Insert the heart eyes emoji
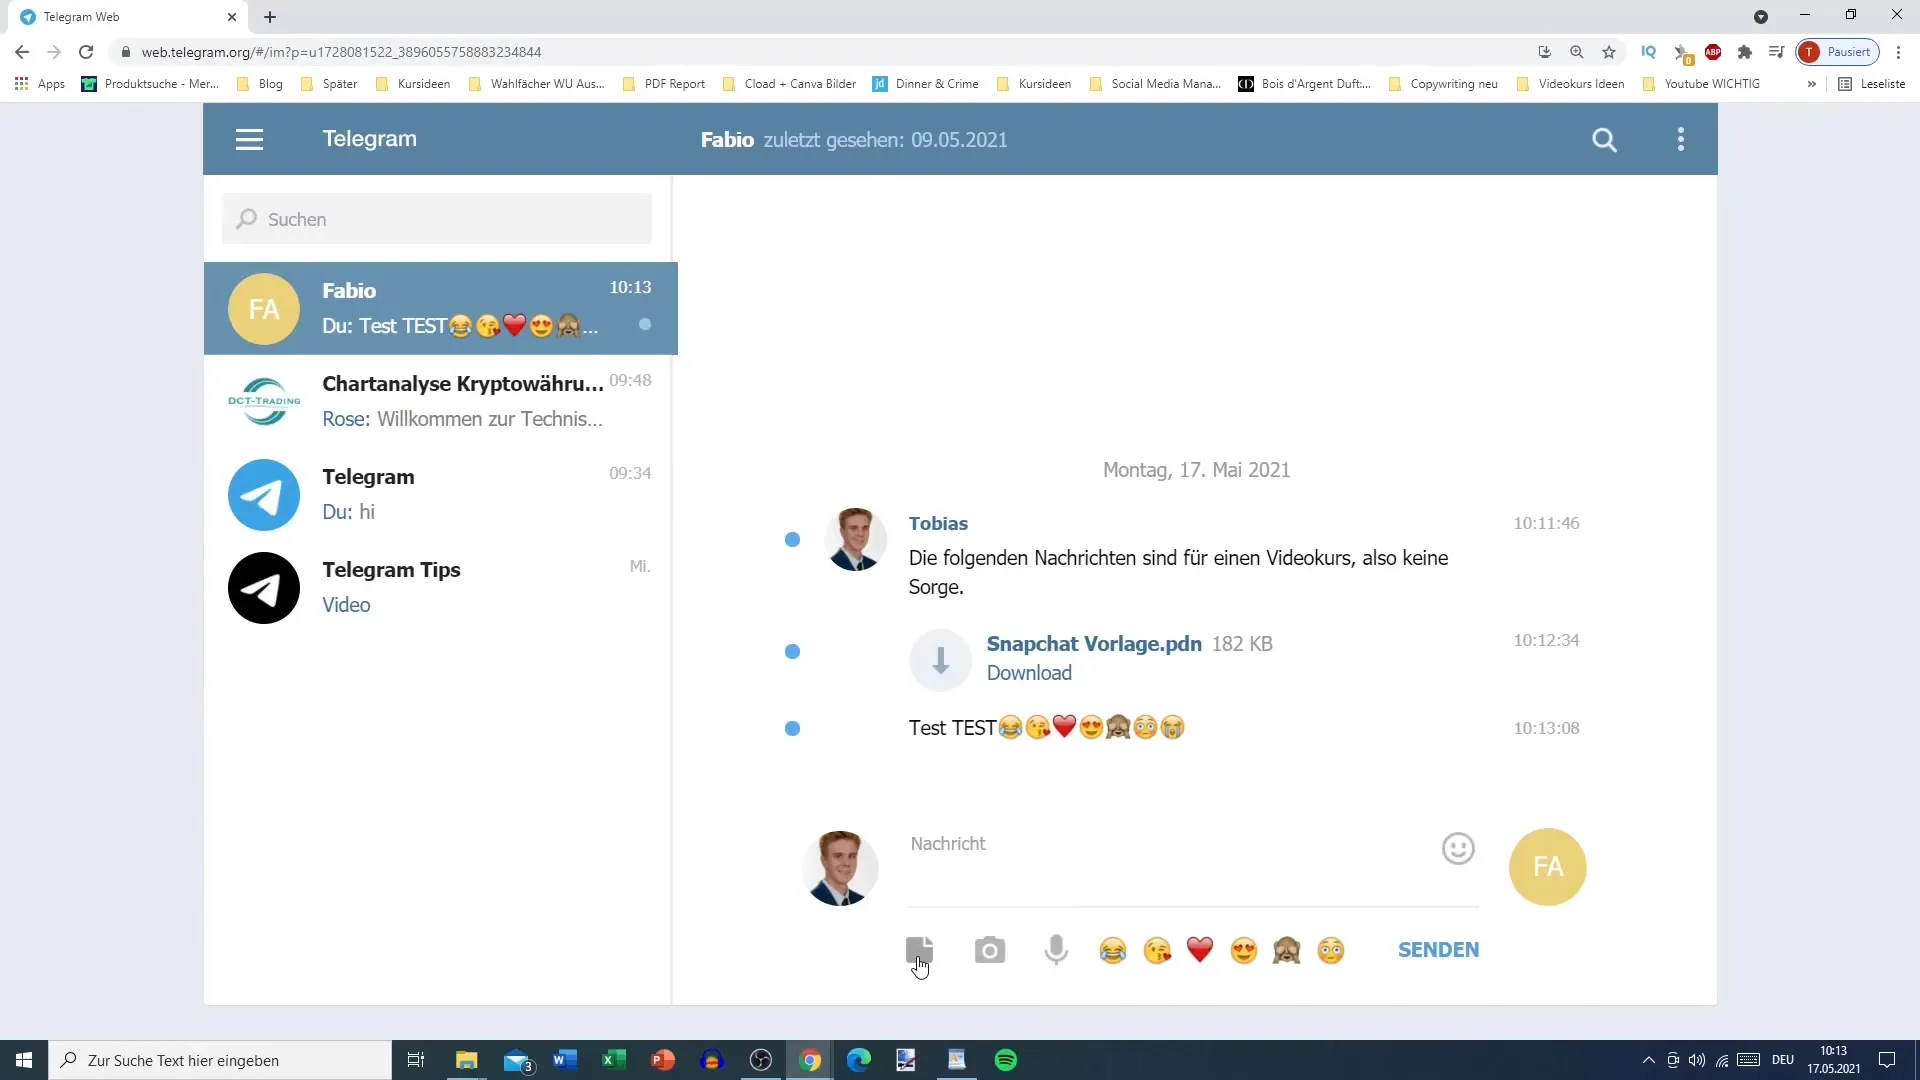 click(x=1244, y=950)
